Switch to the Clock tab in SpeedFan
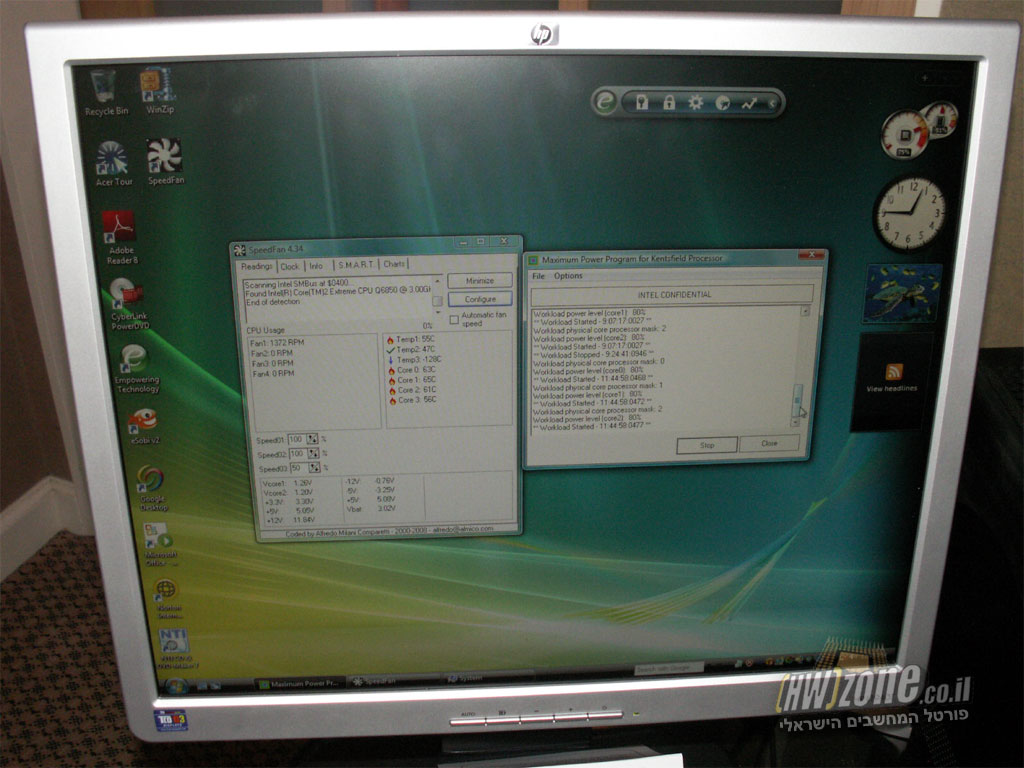 289,266
